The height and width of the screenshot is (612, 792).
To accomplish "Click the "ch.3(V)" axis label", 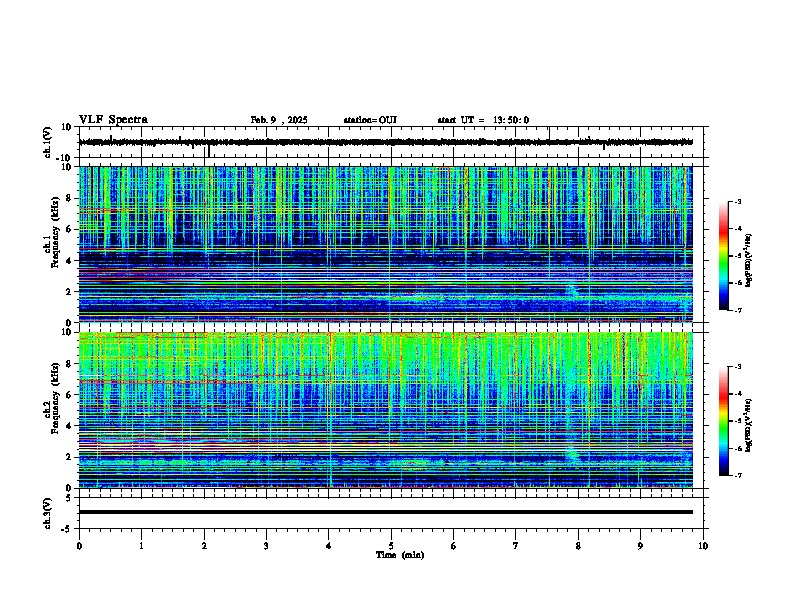I will pyautogui.click(x=48, y=513).
